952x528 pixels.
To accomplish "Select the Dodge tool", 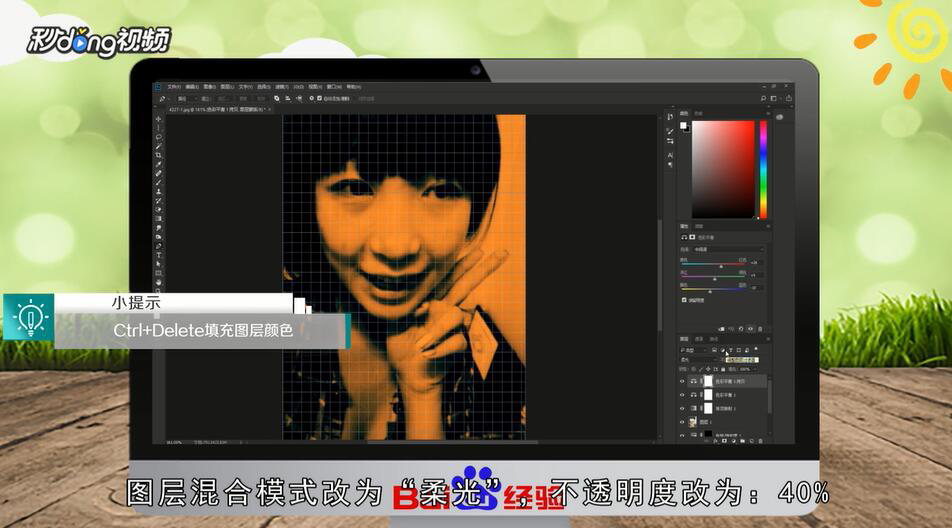I will coord(158,237).
